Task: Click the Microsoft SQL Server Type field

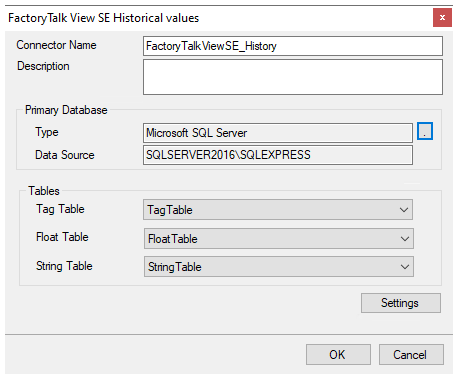Action: (278, 133)
